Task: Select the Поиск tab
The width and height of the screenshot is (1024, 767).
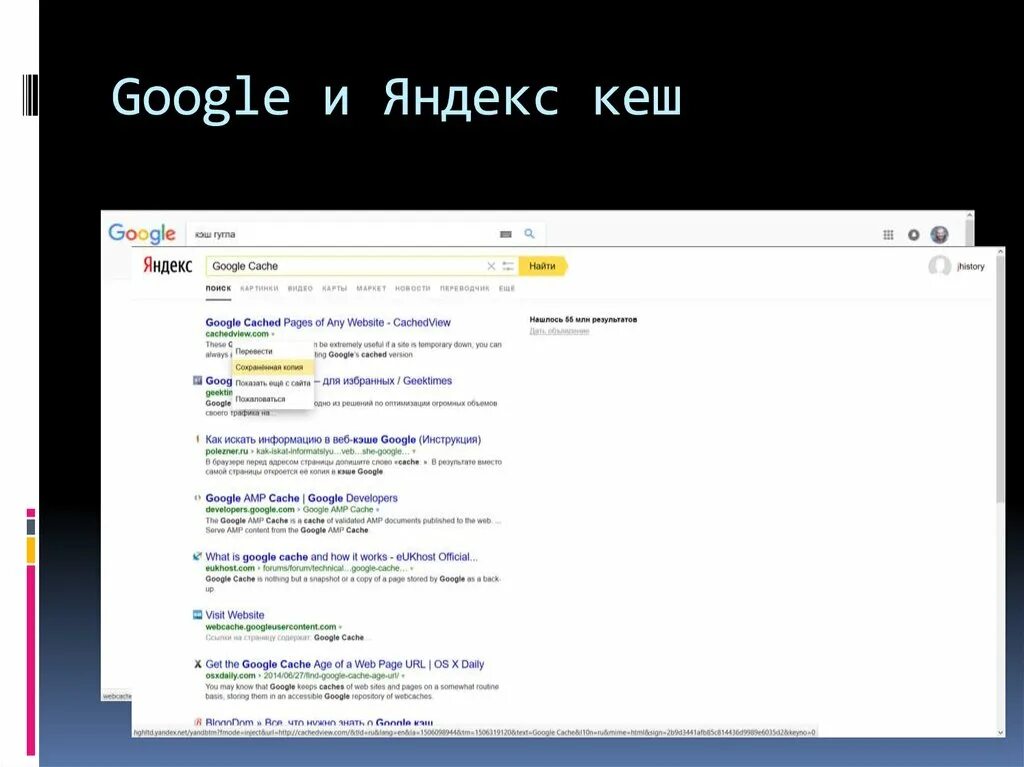Action: [218, 288]
